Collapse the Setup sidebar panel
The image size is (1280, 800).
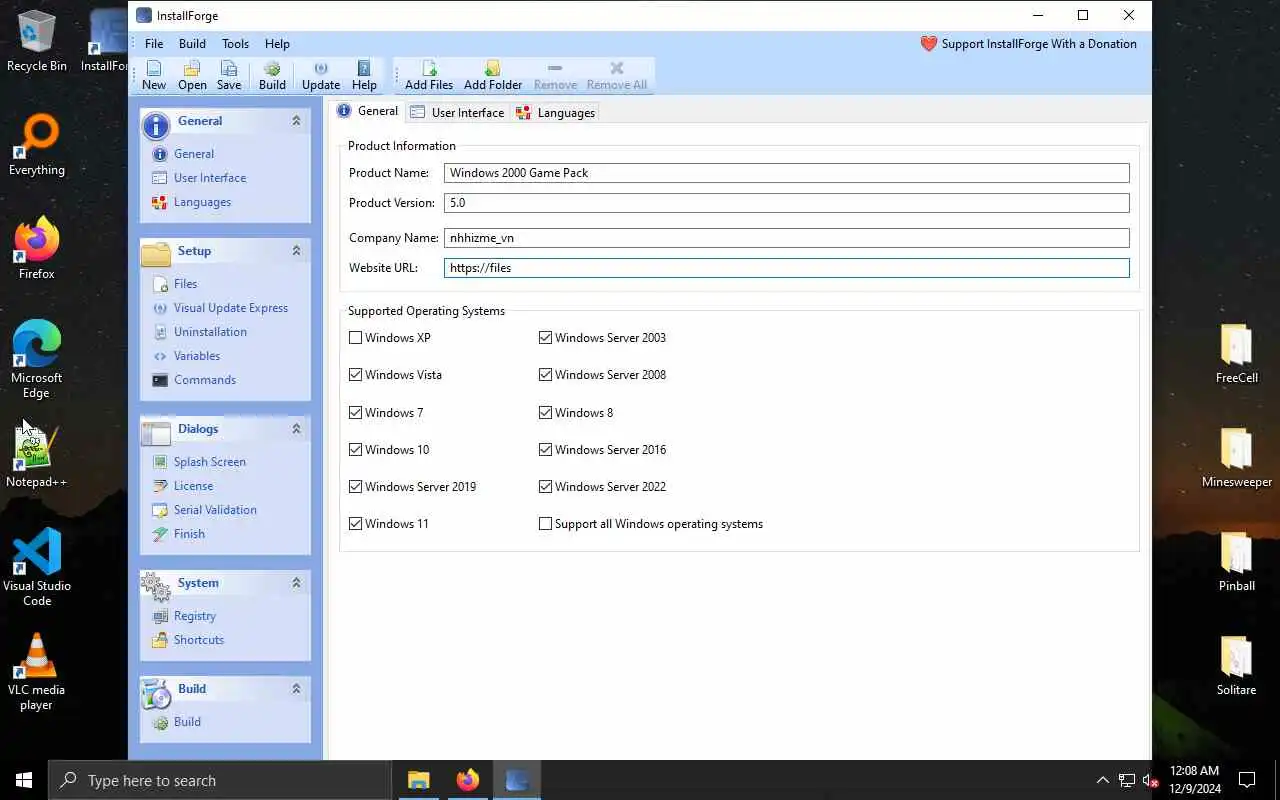[296, 251]
